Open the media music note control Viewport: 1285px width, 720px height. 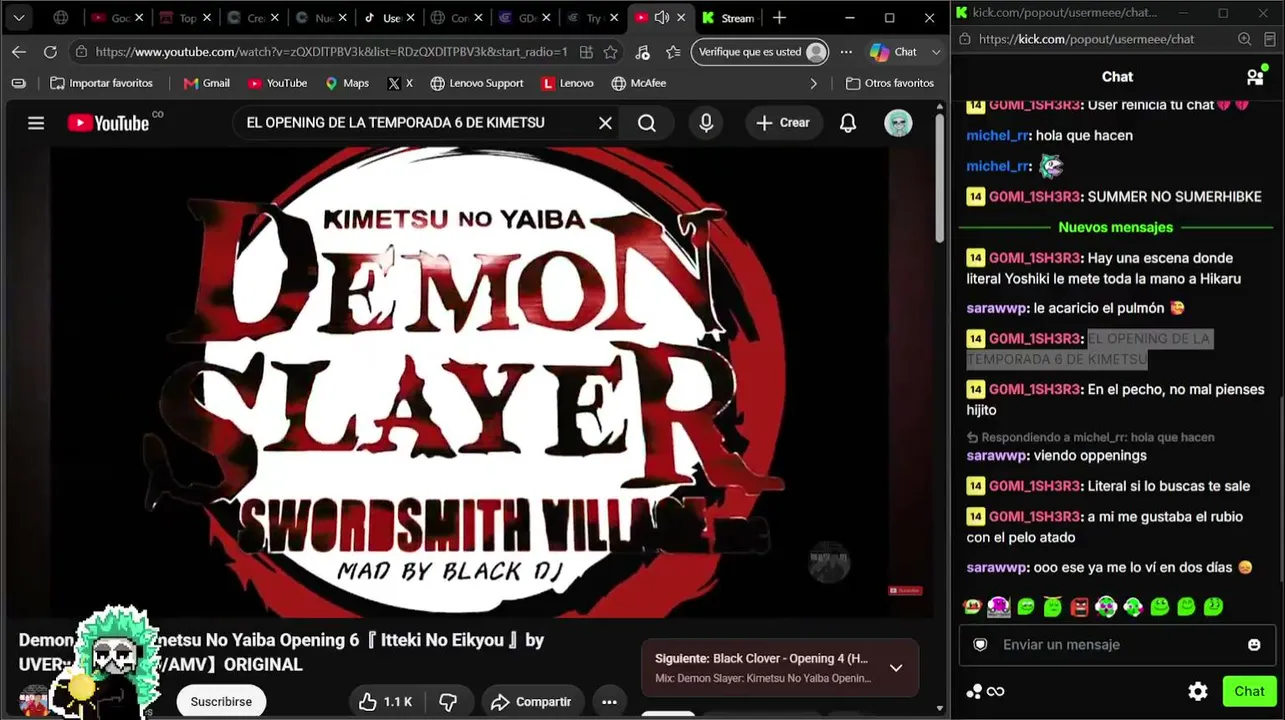[642, 52]
